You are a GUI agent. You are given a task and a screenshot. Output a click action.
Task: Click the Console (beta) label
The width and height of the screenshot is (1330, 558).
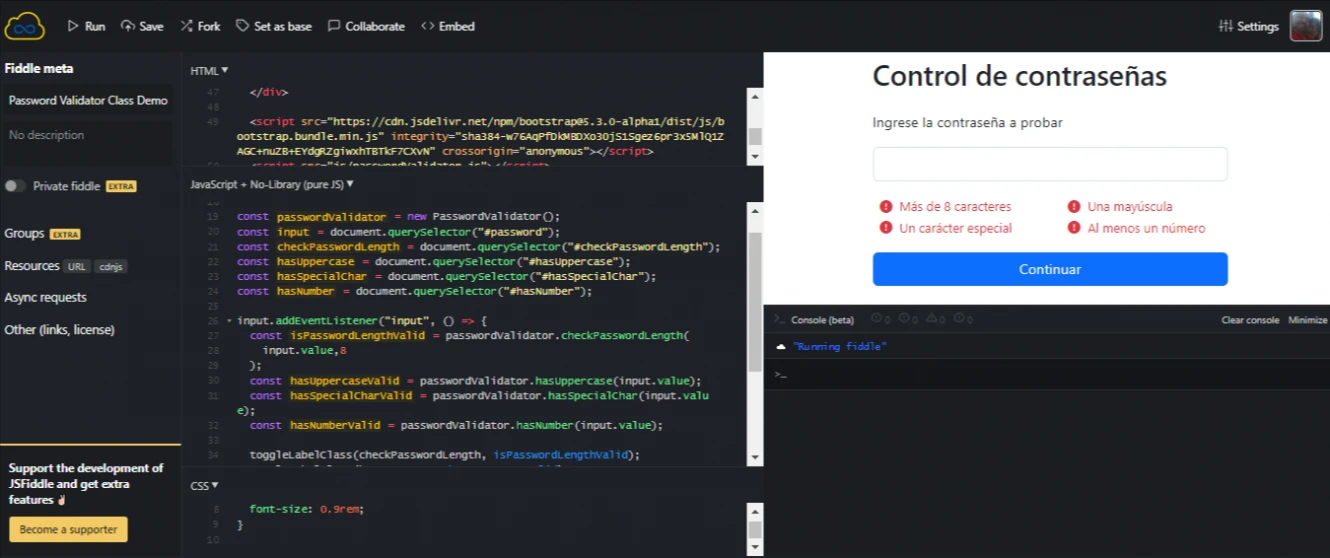(822, 320)
